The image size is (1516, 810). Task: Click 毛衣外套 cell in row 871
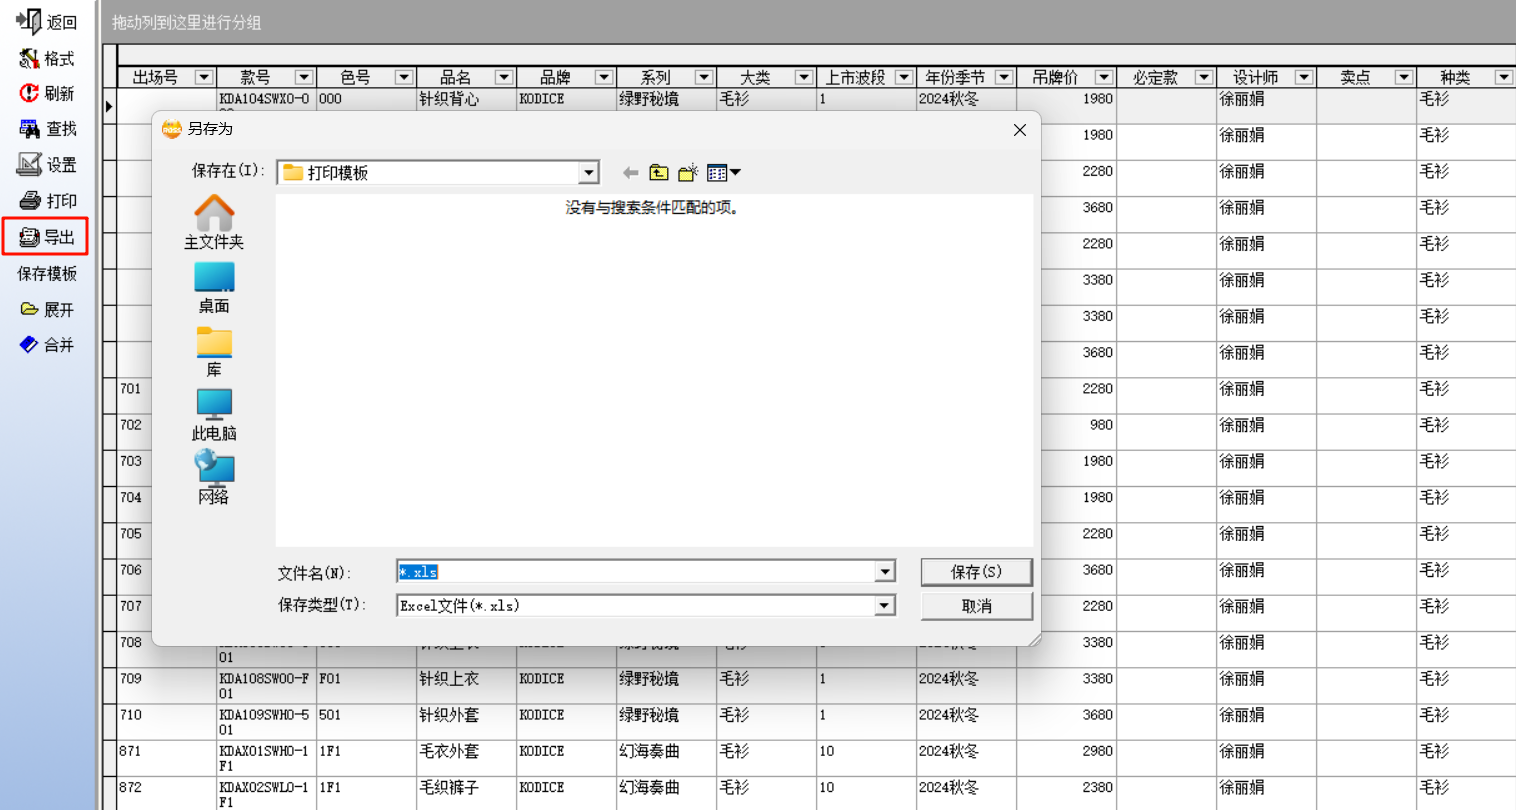(466, 758)
